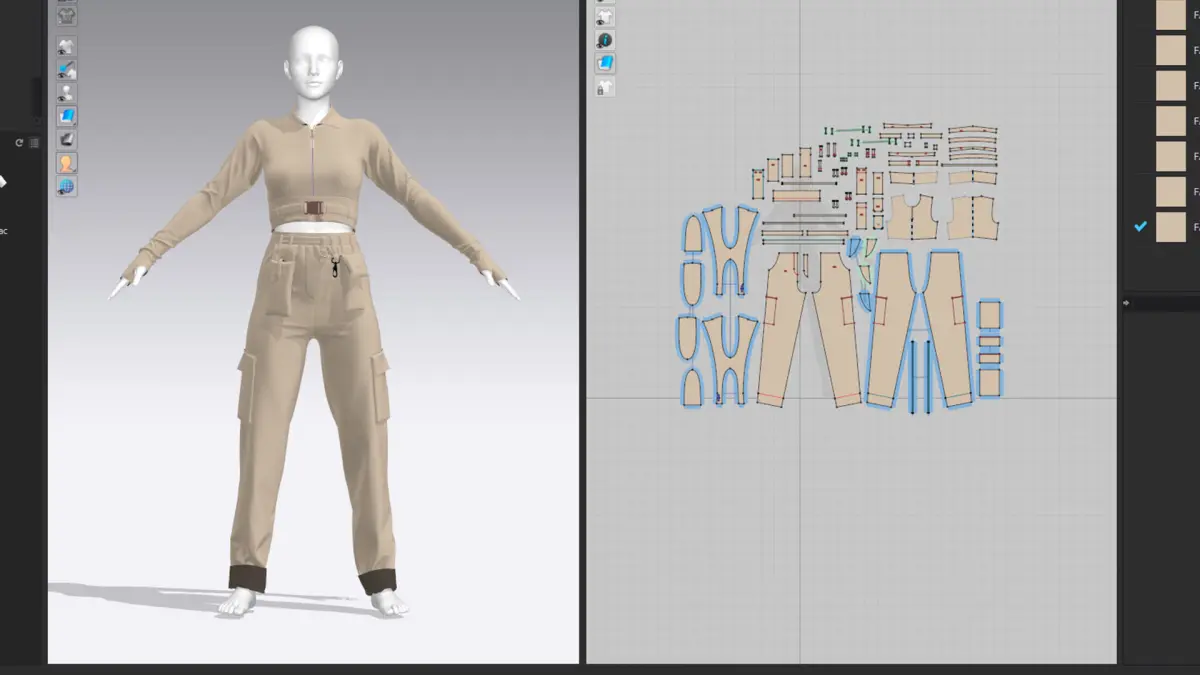Select left front bodice pattern piece
Image resolution: width=1200 pixels, height=675 pixels.
click(912, 217)
